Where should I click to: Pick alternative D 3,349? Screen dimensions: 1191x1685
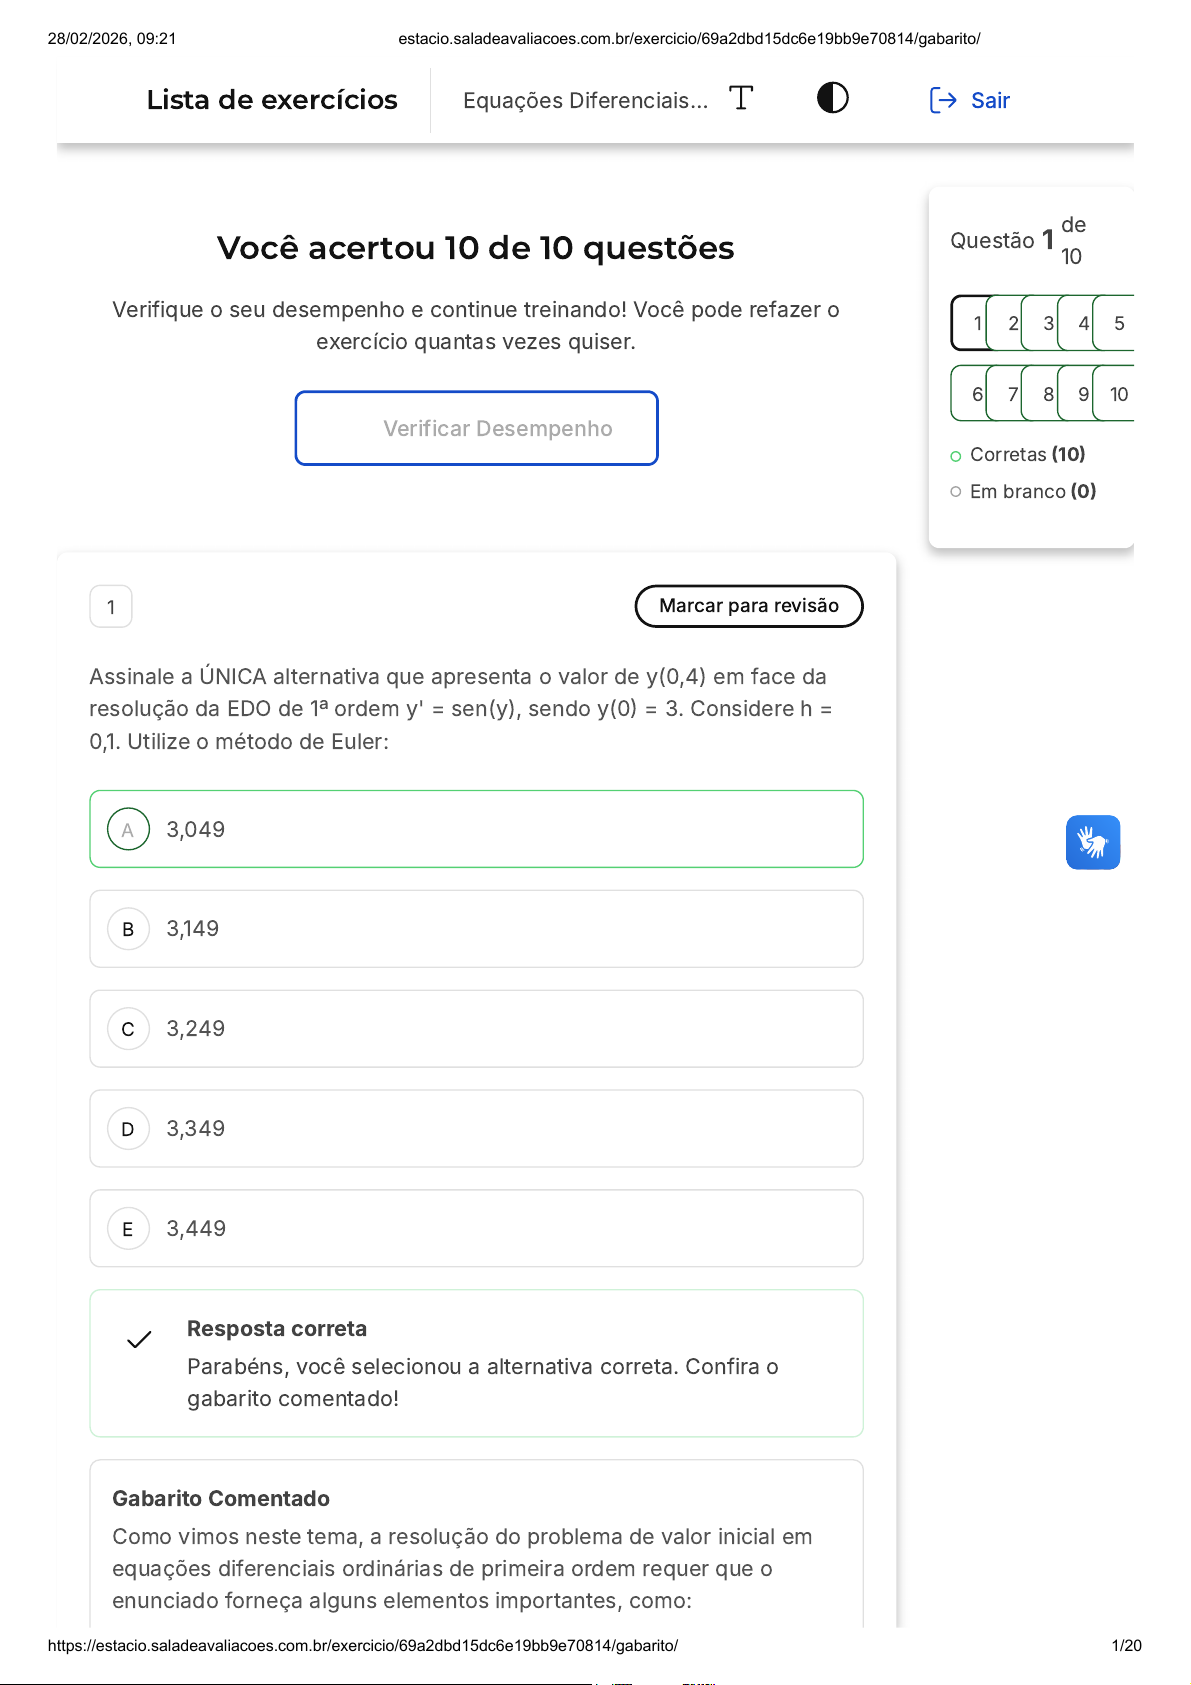pyautogui.click(x=476, y=1129)
